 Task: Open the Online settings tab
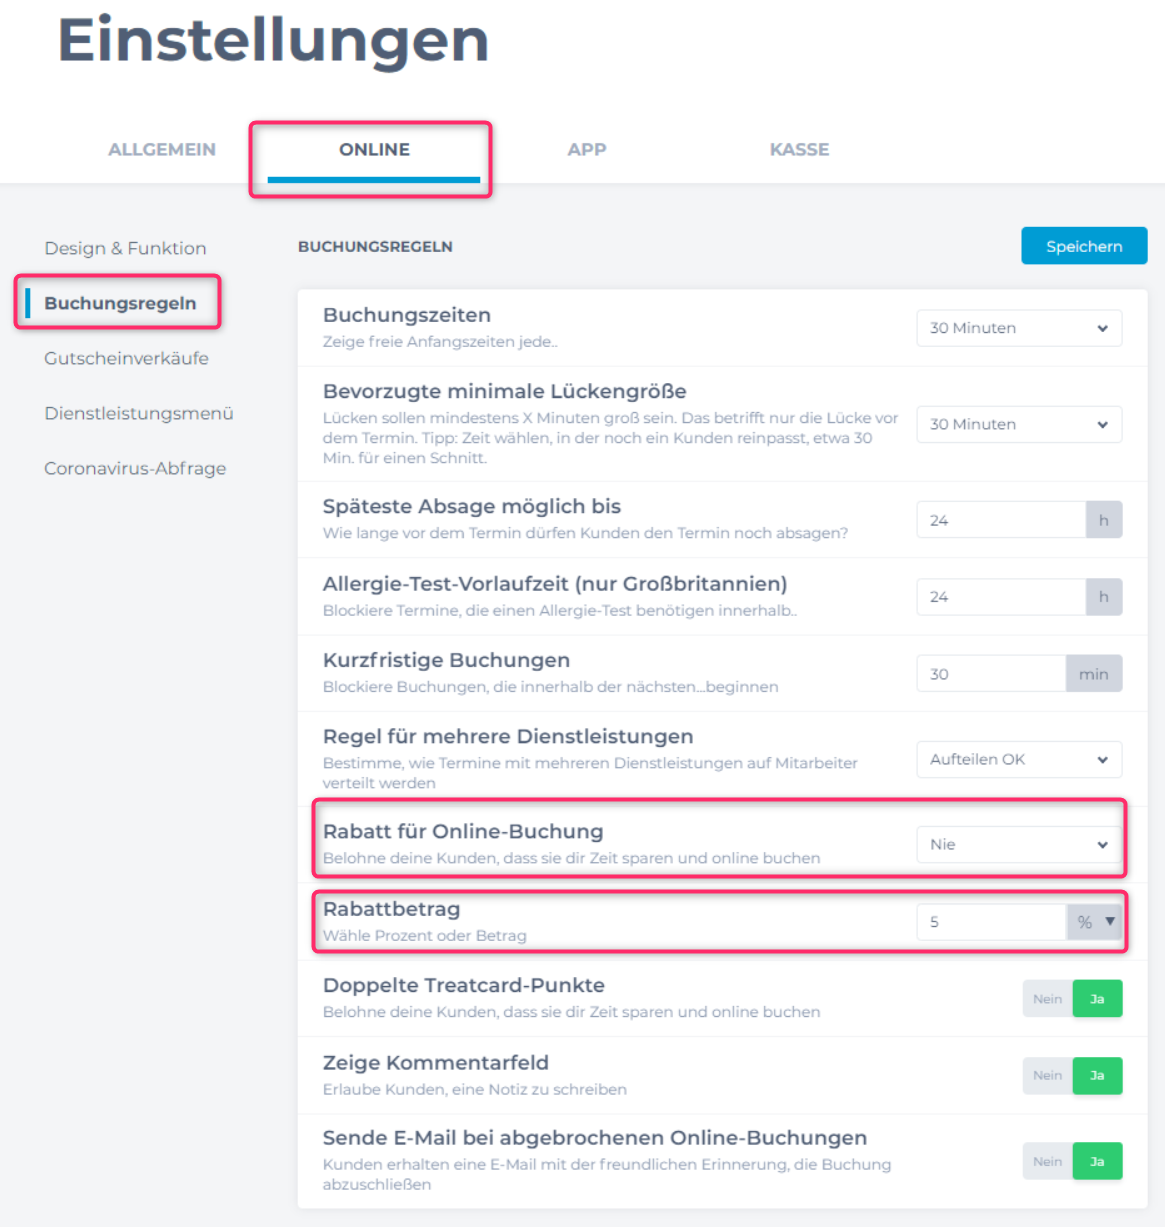(374, 149)
